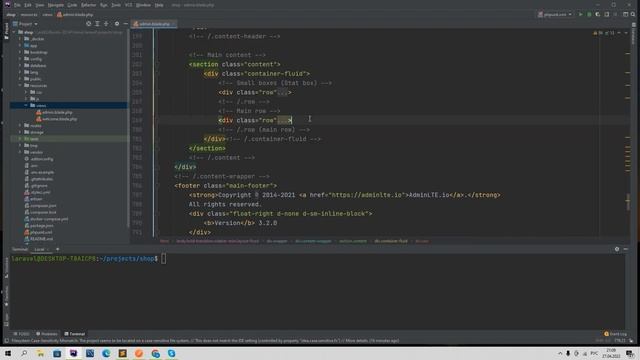Expand folded first div class row block
The width and height of the screenshot is (640, 360).
[x=282, y=93]
